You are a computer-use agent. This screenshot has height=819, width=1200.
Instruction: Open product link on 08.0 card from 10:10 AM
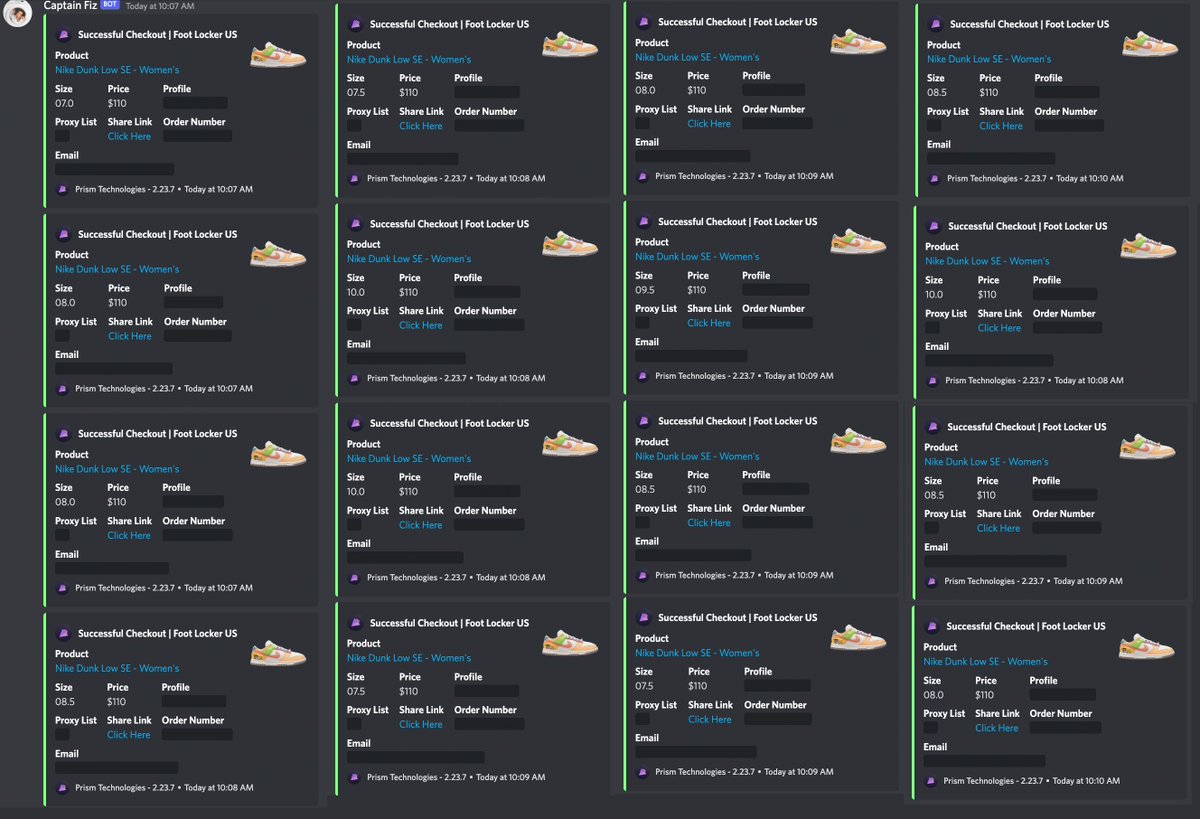coord(985,661)
